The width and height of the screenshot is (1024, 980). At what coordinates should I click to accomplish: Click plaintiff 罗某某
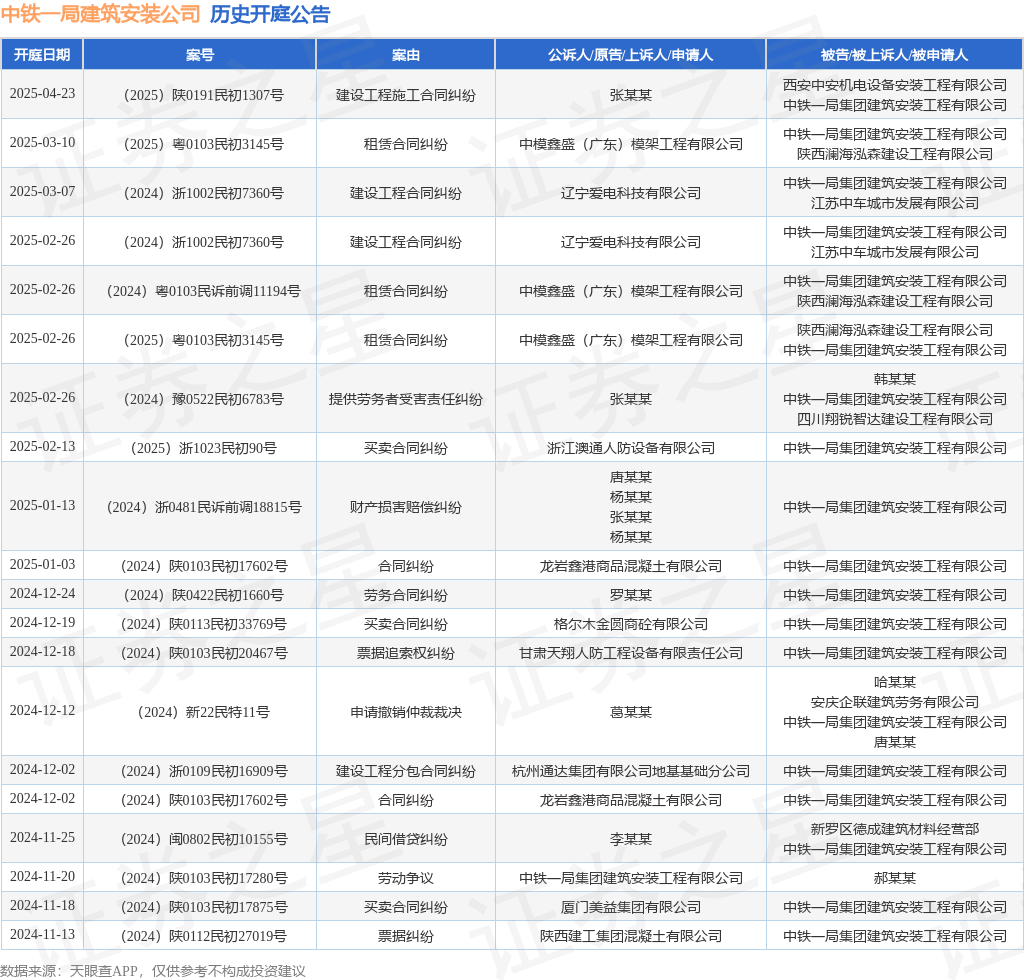pos(630,595)
